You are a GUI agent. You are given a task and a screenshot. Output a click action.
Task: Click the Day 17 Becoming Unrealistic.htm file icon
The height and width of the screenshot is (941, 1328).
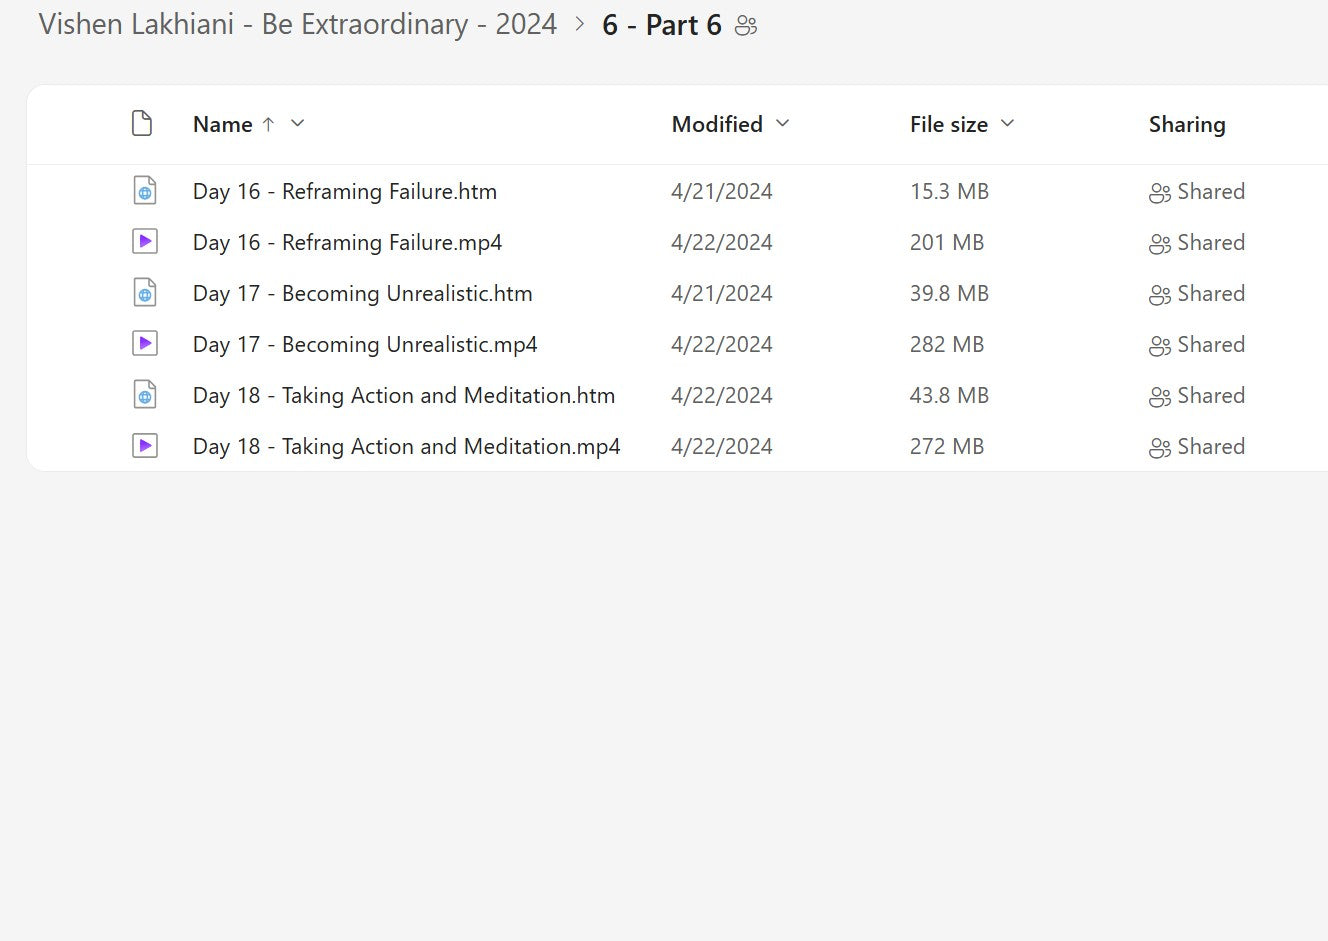tap(145, 293)
